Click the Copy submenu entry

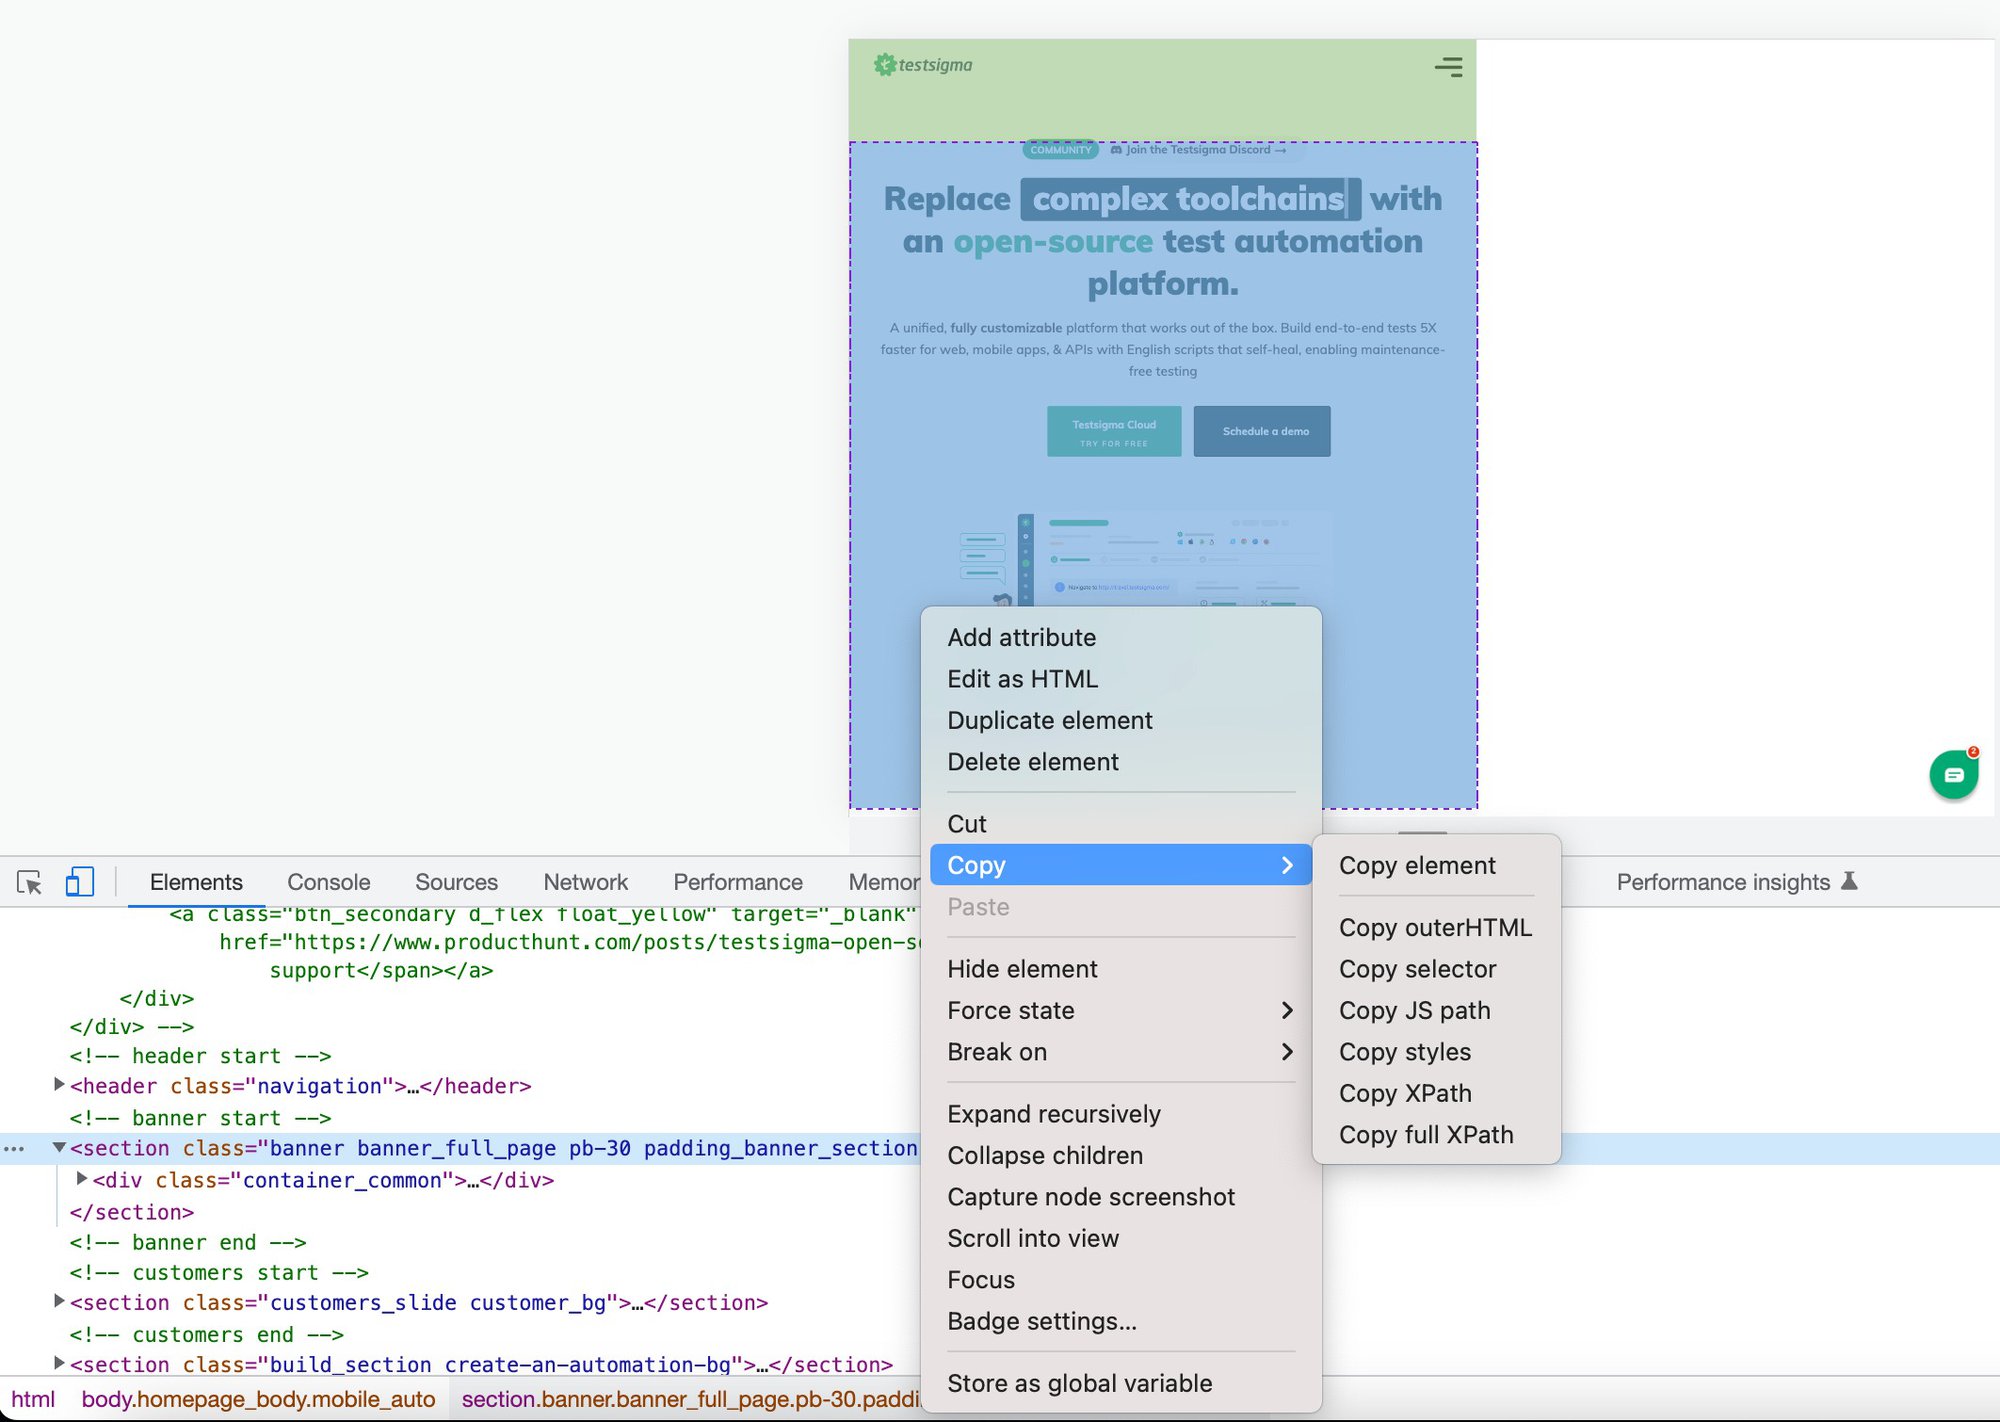(1121, 865)
